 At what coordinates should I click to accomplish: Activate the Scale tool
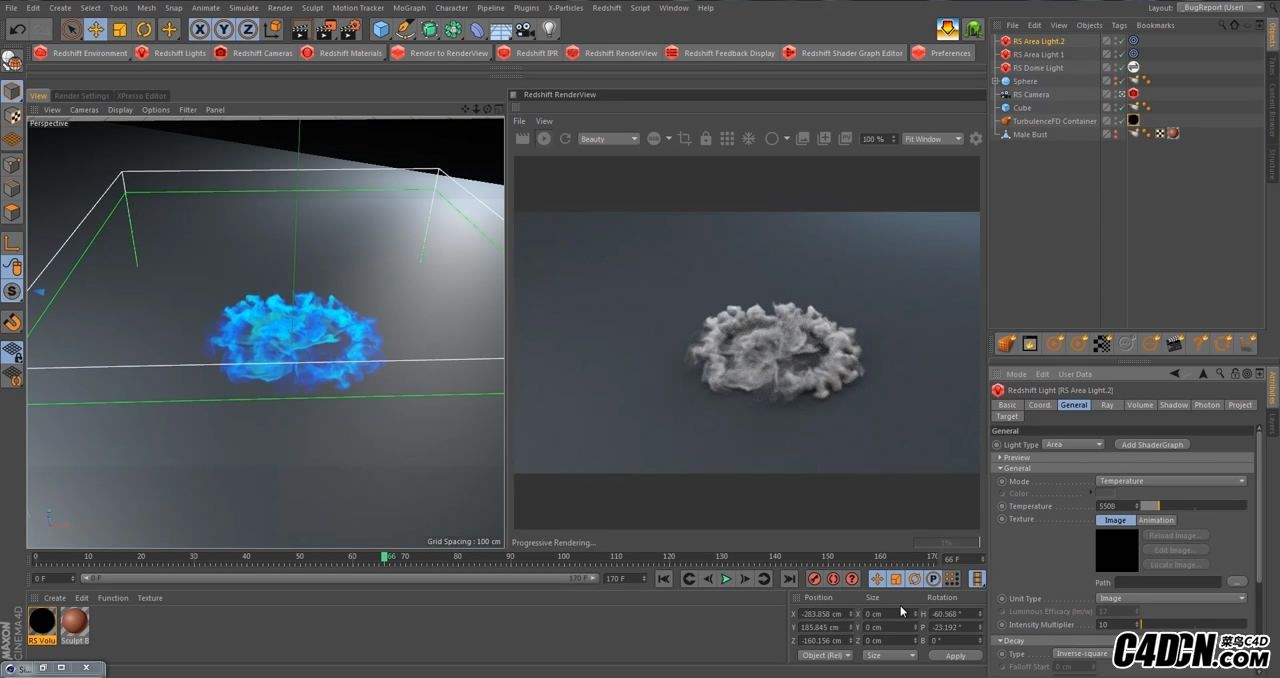120,30
